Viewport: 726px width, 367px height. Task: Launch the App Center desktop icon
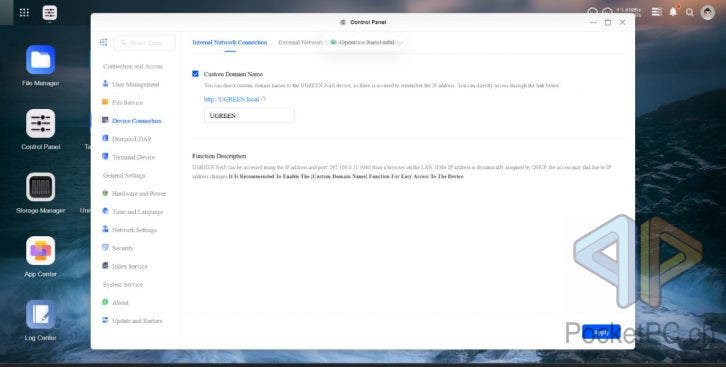pos(40,251)
